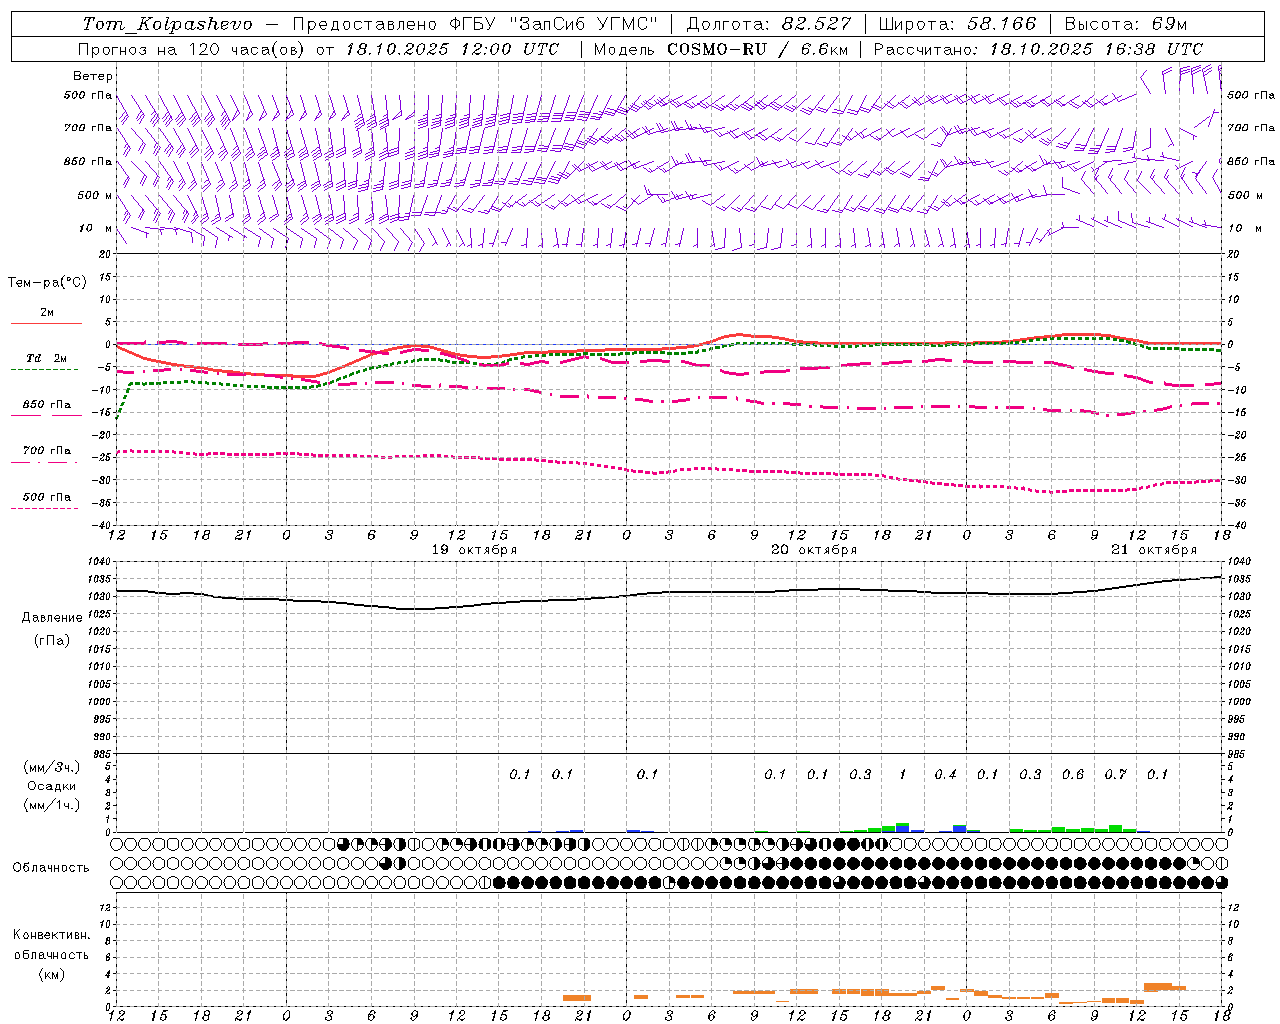The image size is (1280, 1024).
Task: Click the 20 октября date label
Action: pyautogui.click(x=814, y=550)
